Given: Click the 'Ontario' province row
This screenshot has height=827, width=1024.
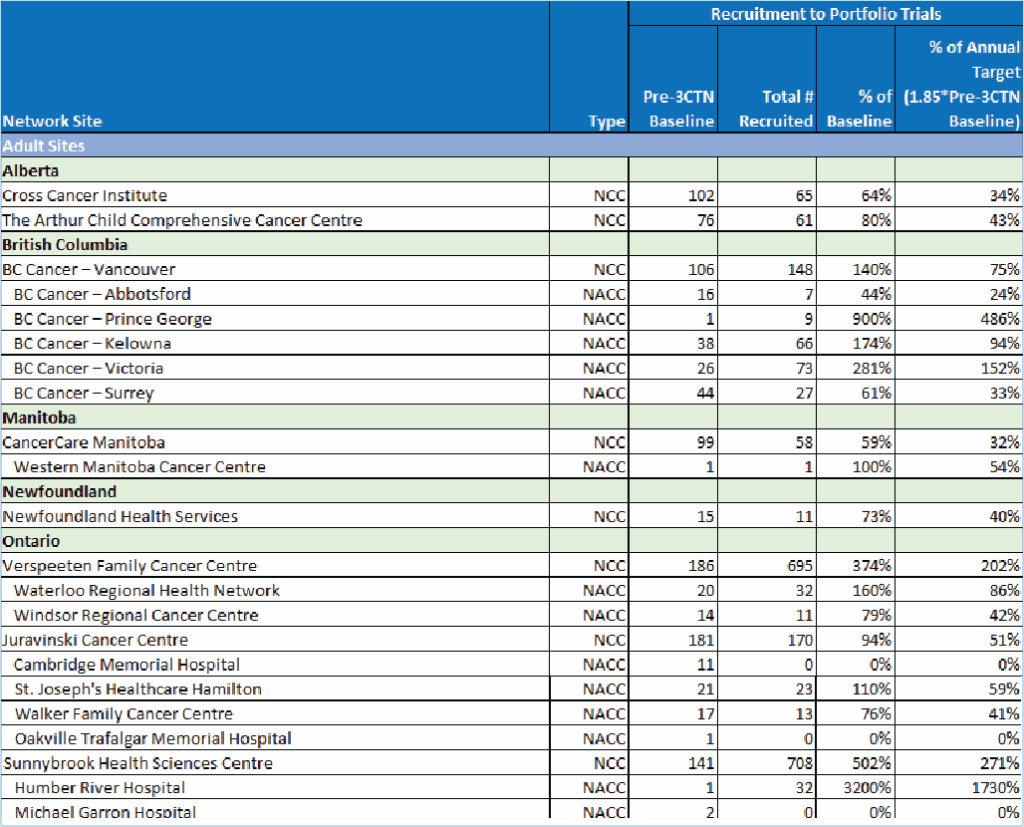Looking at the screenshot, I should point(511,540).
